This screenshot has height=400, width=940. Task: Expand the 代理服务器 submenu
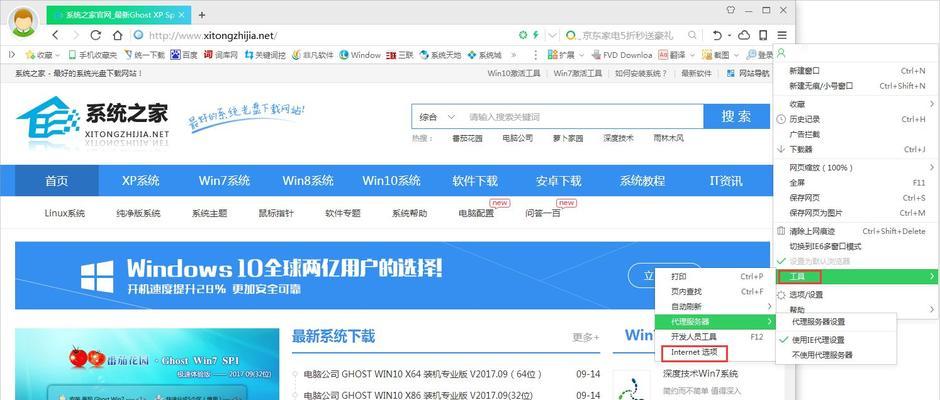[715, 322]
